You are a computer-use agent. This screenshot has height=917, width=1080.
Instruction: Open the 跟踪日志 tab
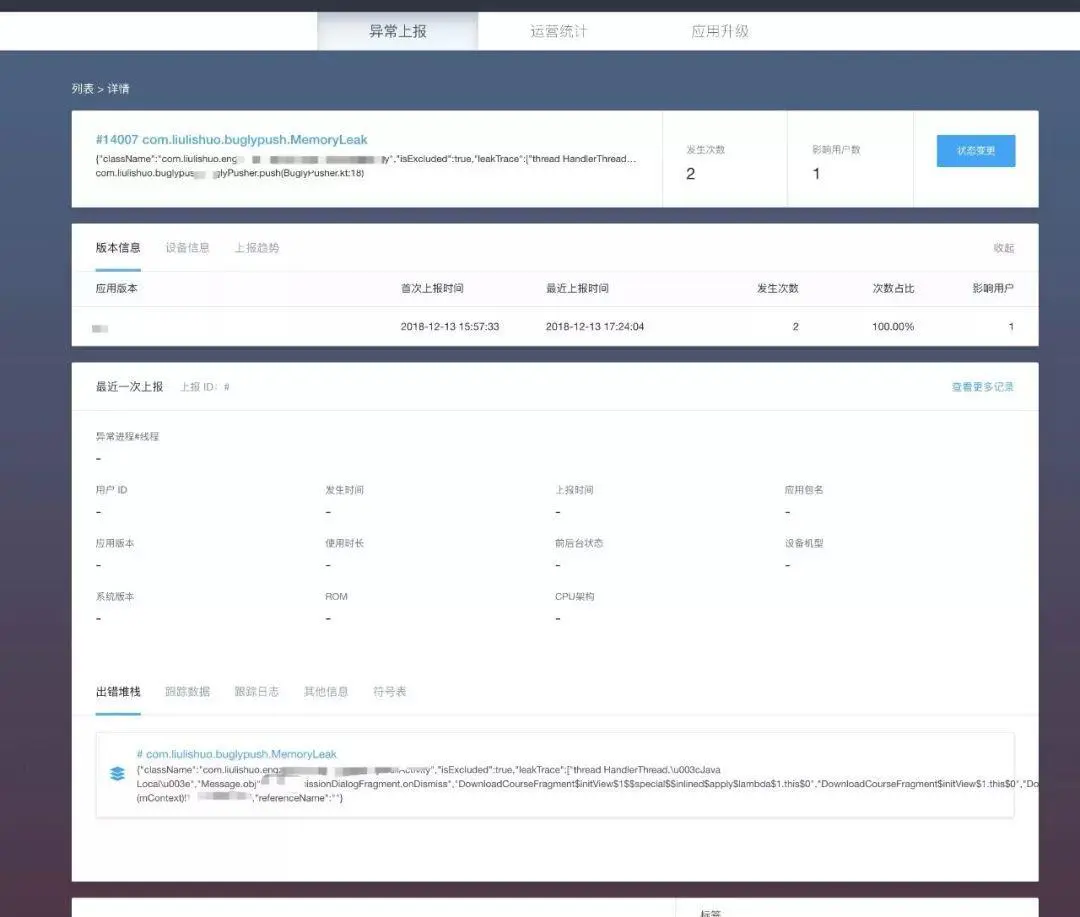click(x=257, y=691)
